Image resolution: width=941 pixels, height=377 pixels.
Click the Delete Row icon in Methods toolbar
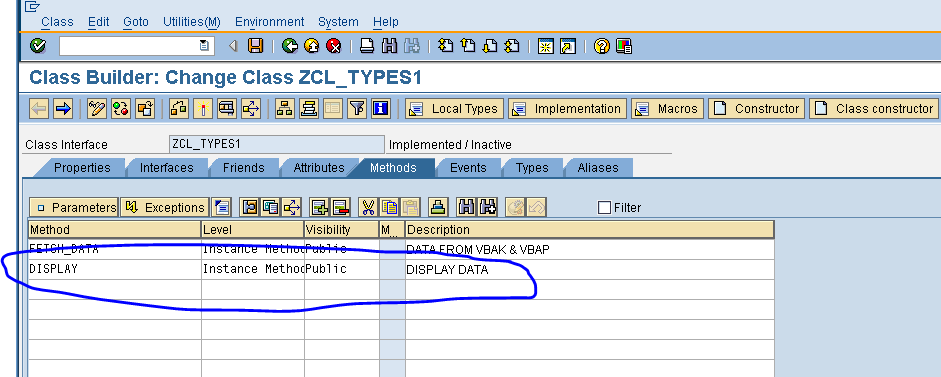click(340, 207)
